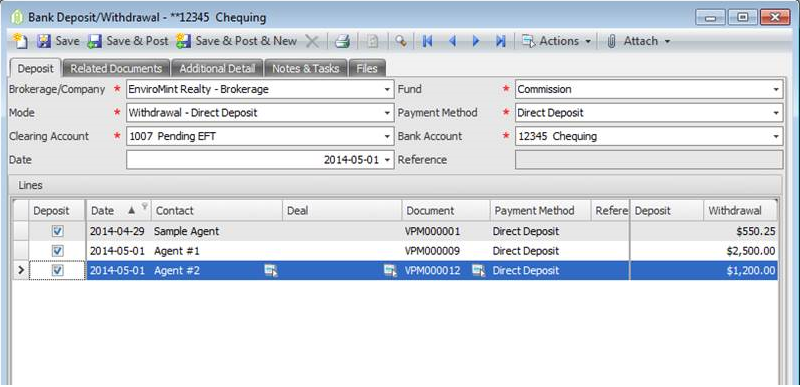Toggle the Agent #1 deposit checkbox
Screen dimensions: 800x387
coord(58,251)
